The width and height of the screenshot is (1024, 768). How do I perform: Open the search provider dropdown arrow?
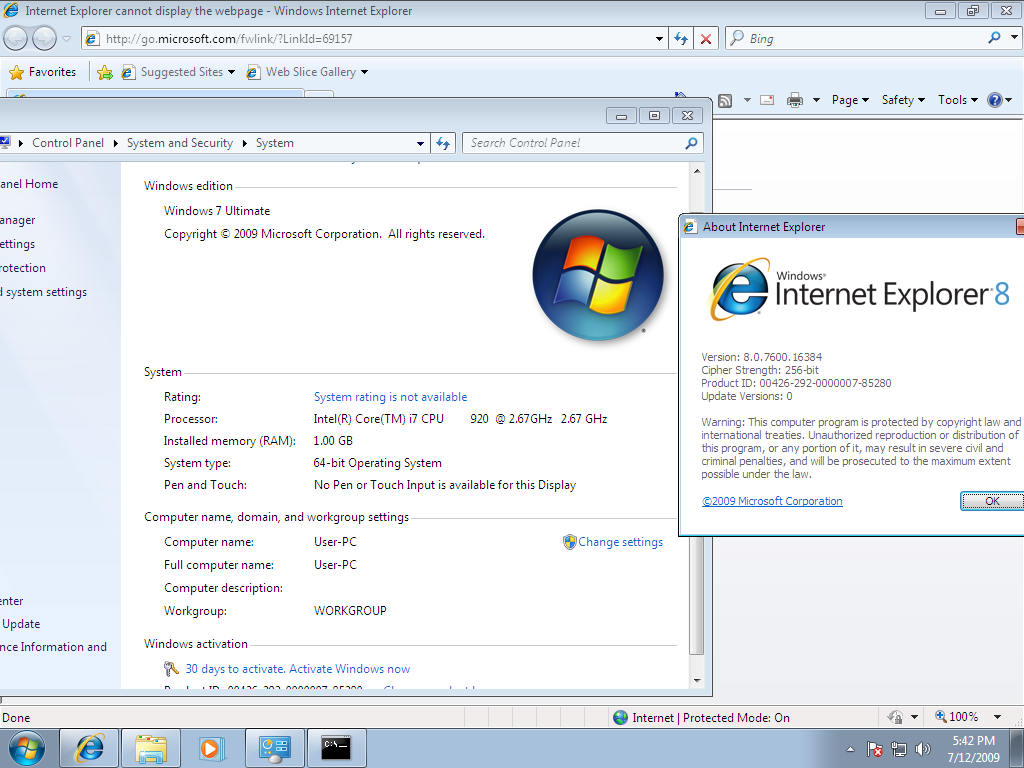point(1014,38)
